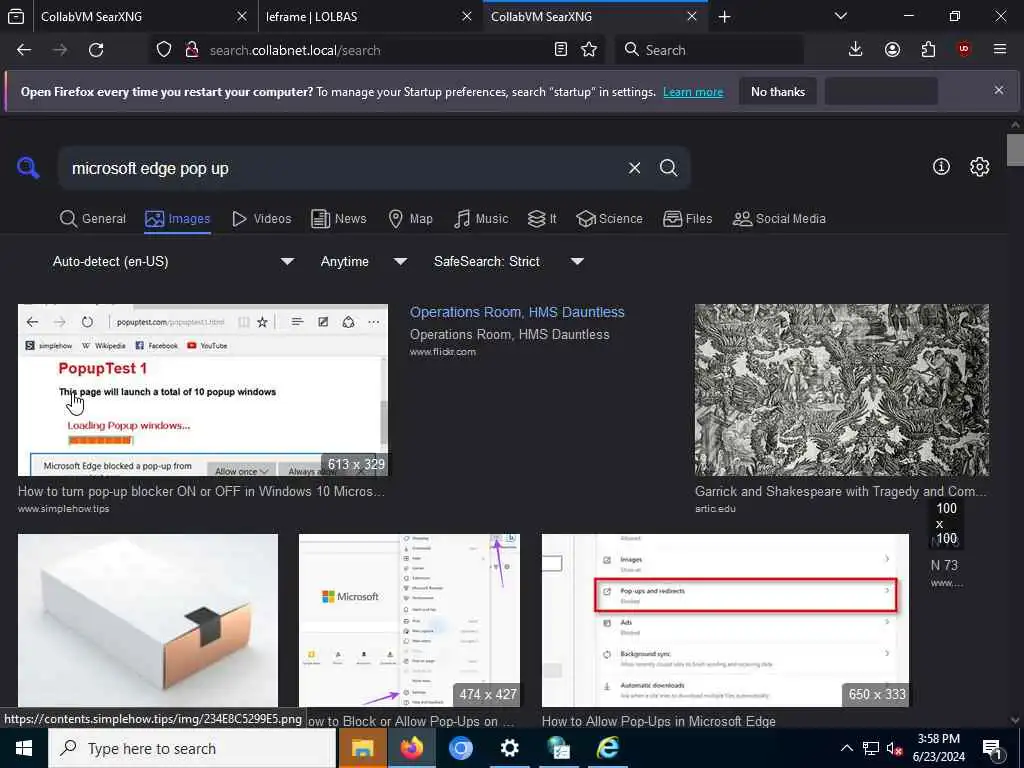Image resolution: width=1024 pixels, height=768 pixels.
Task: Click the Firefox address bar URL
Action: 295,50
